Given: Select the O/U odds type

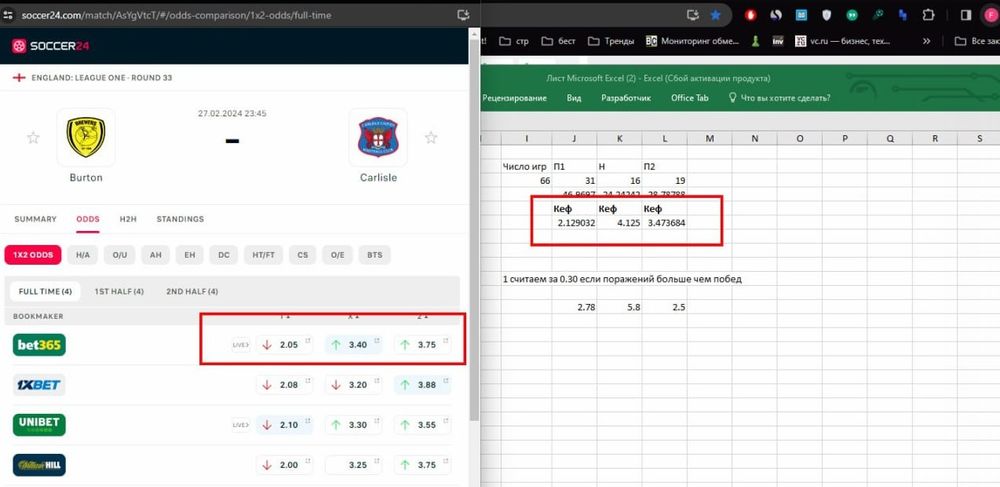Looking at the screenshot, I should tap(120, 255).
